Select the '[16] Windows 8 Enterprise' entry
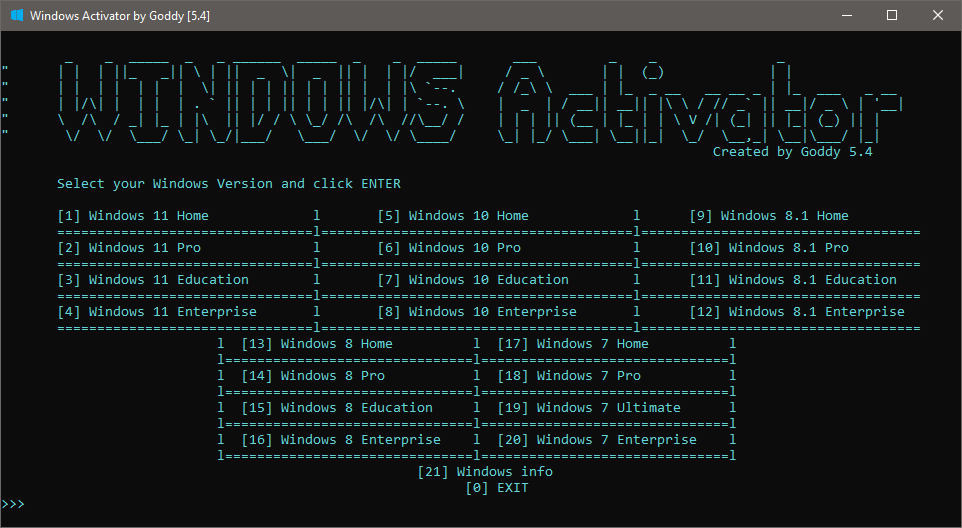962x528 pixels. 341,440
